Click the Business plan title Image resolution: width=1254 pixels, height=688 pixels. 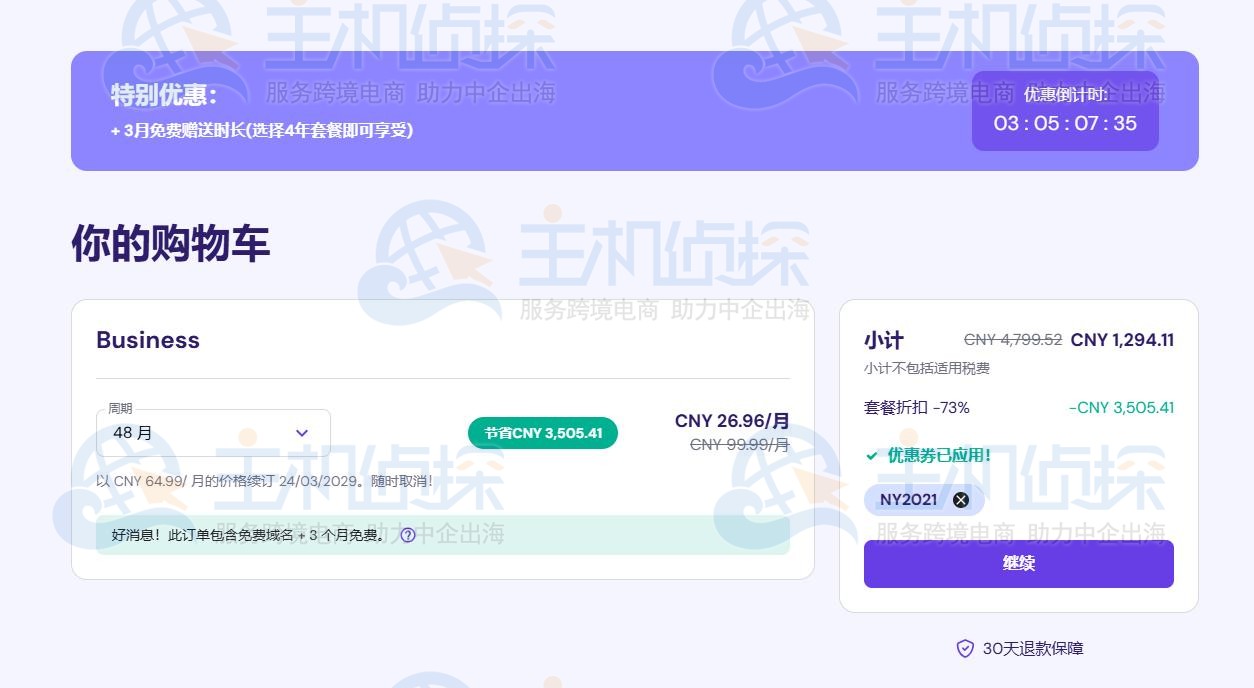[148, 340]
